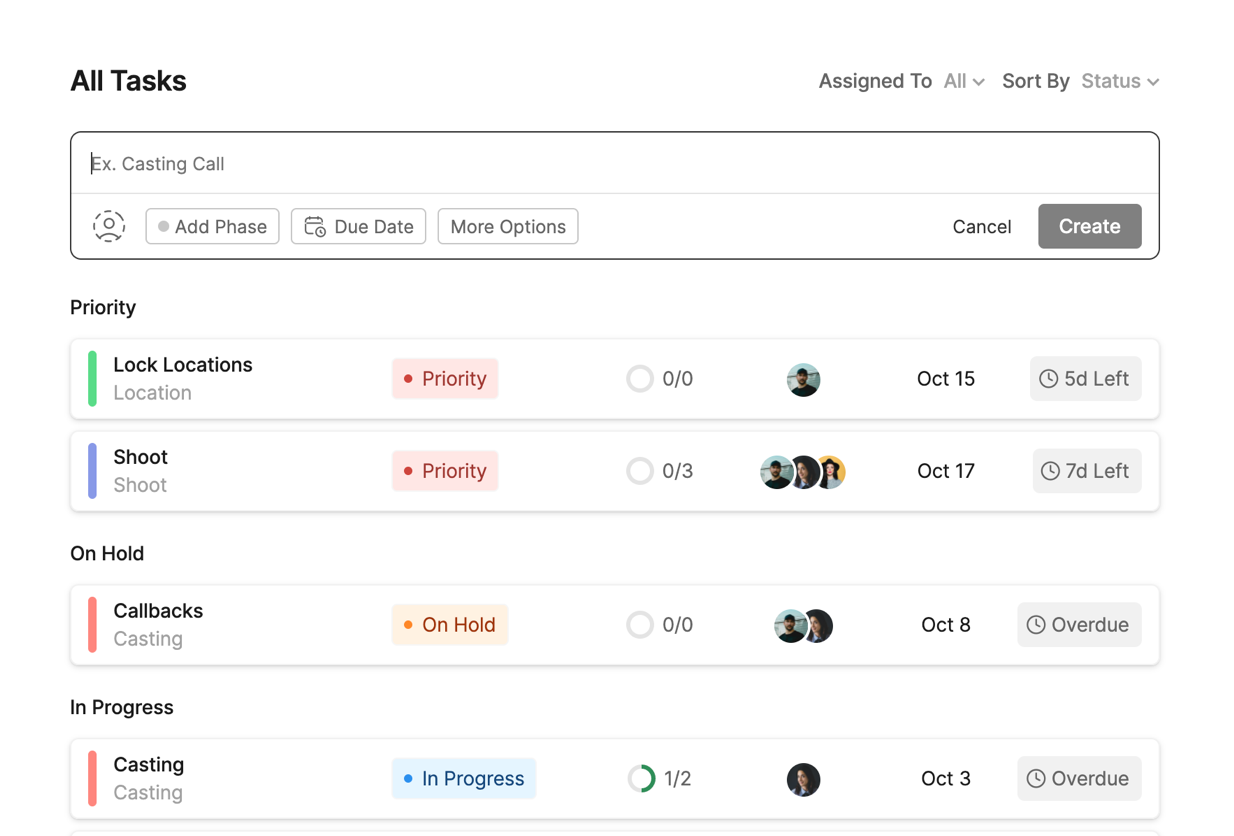
Task: Click the Overdue badge on the Casting task
Action: pyautogui.click(x=1078, y=779)
